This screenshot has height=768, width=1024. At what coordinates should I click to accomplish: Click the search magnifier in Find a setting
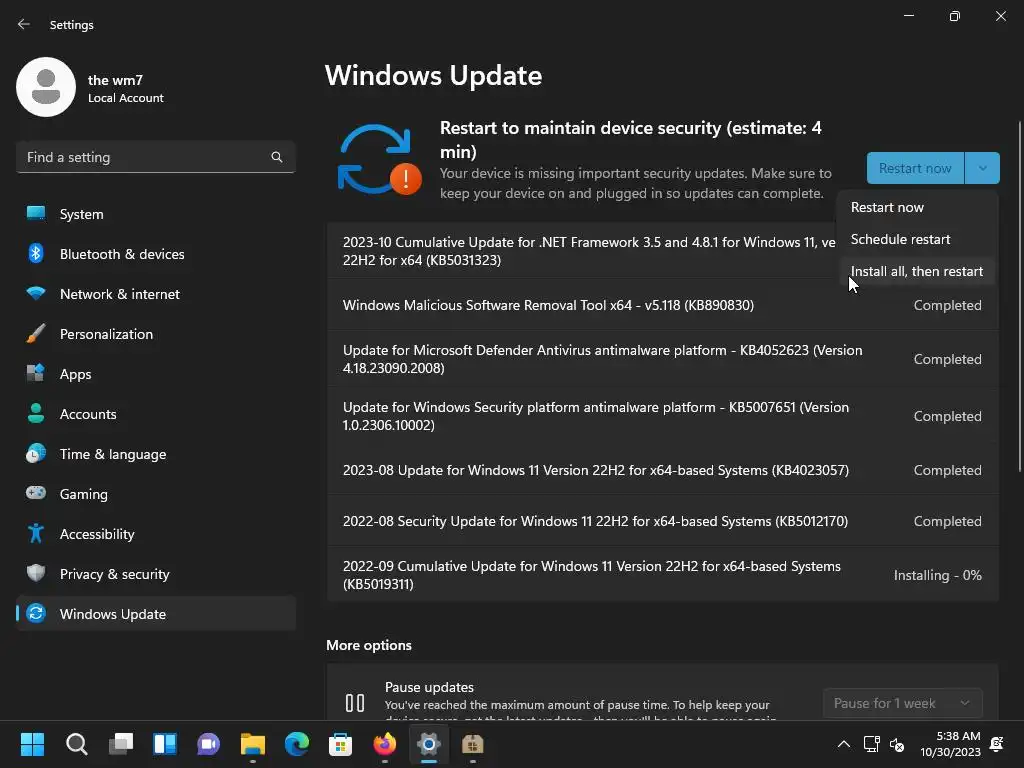(277, 157)
